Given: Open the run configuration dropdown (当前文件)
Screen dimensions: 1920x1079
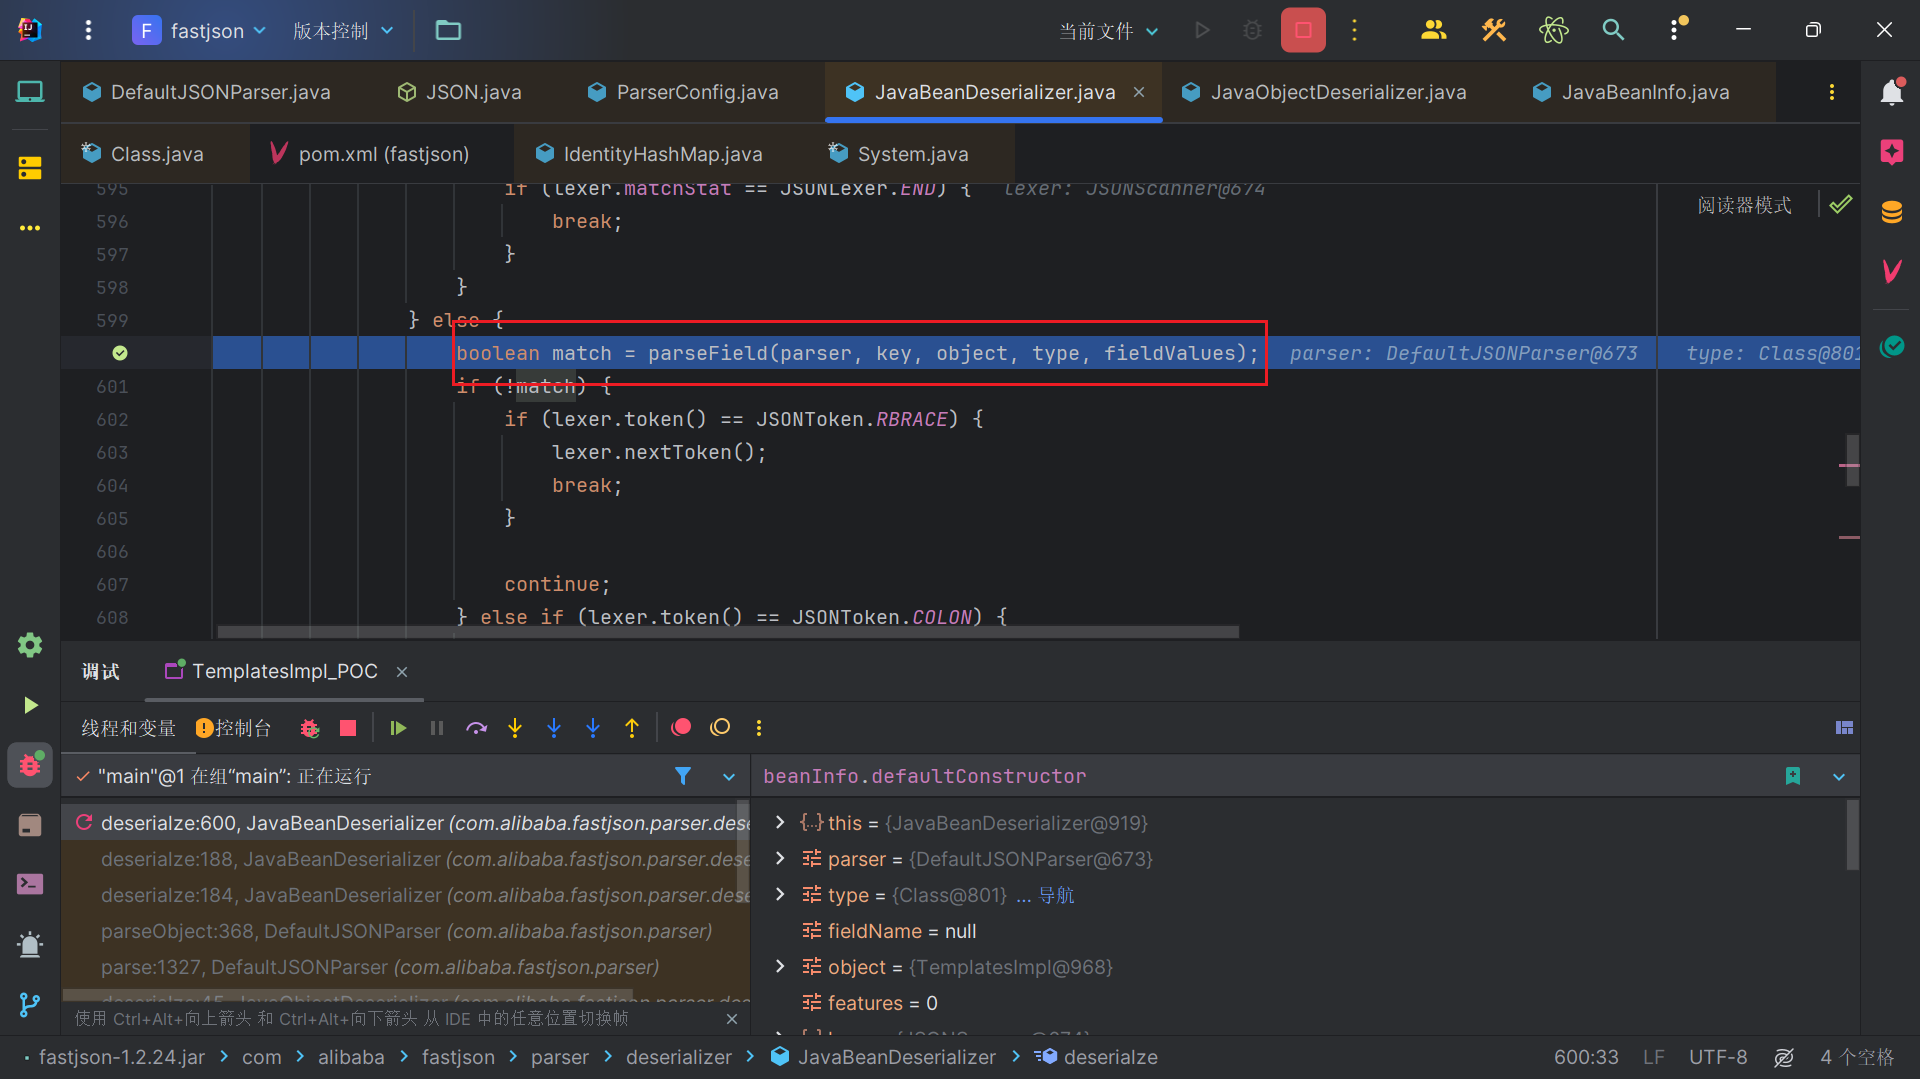Looking at the screenshot, I should pos(1109,31).
